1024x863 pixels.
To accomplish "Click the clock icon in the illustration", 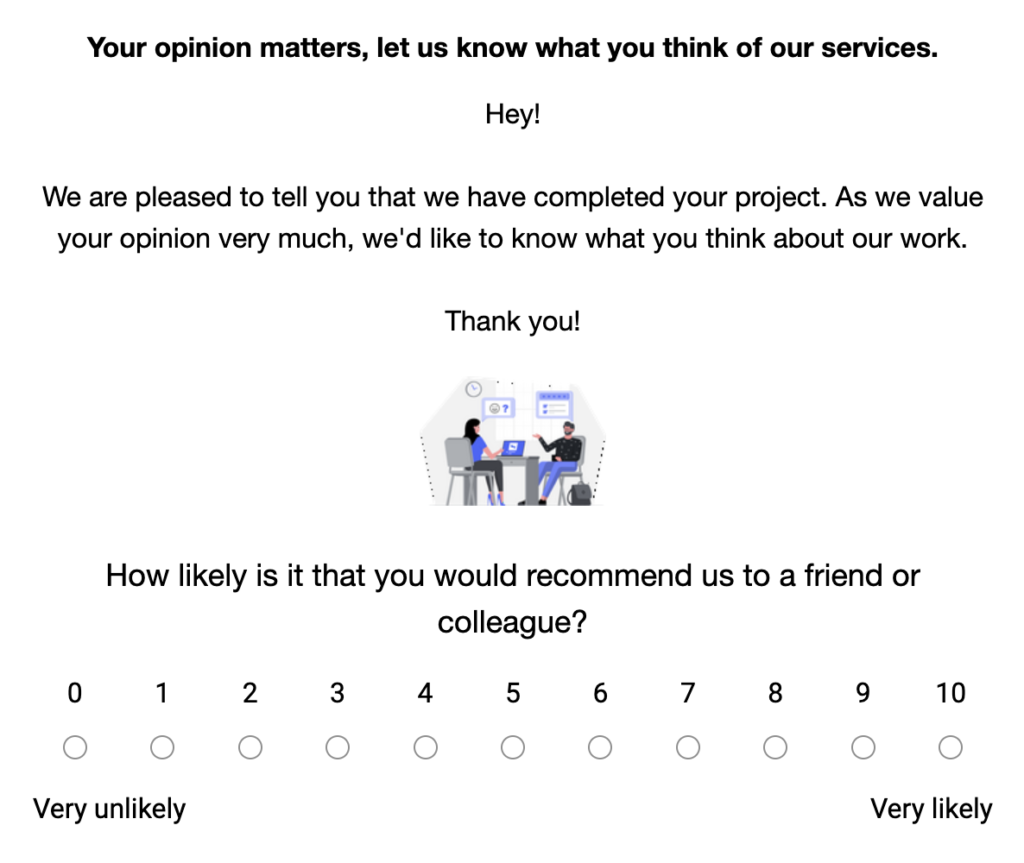I will [474, 388].
